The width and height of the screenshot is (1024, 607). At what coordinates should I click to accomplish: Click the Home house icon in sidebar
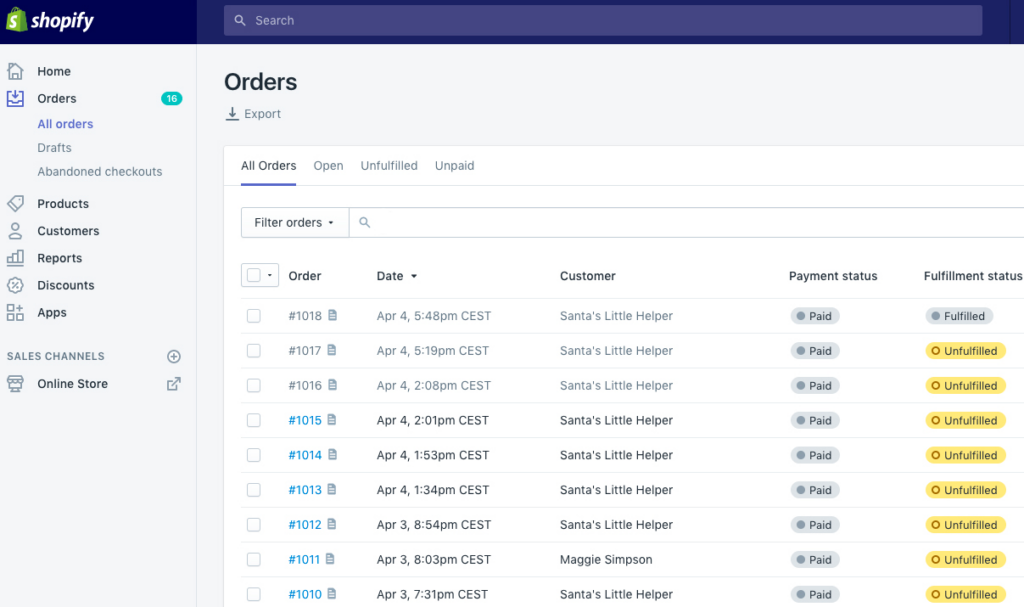(x=15, y=71)
